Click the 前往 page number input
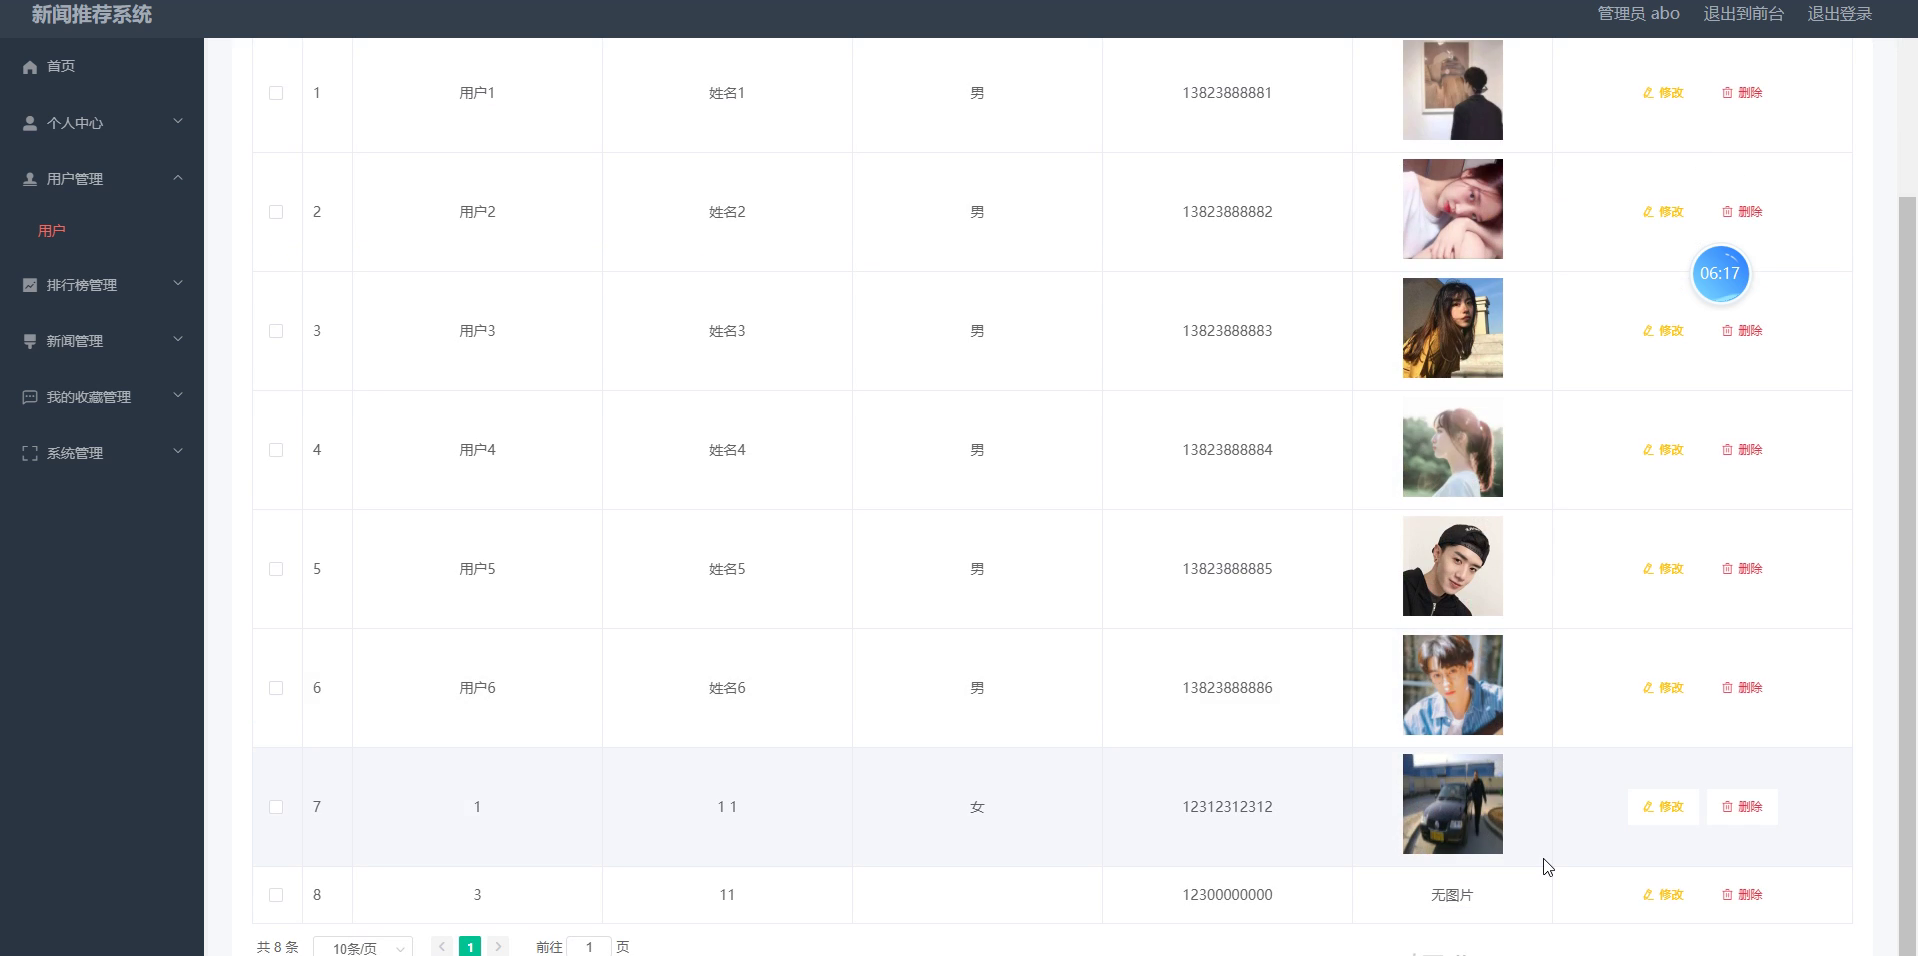This screenshot has width=1918, height=956. click(x=589, y=947)
